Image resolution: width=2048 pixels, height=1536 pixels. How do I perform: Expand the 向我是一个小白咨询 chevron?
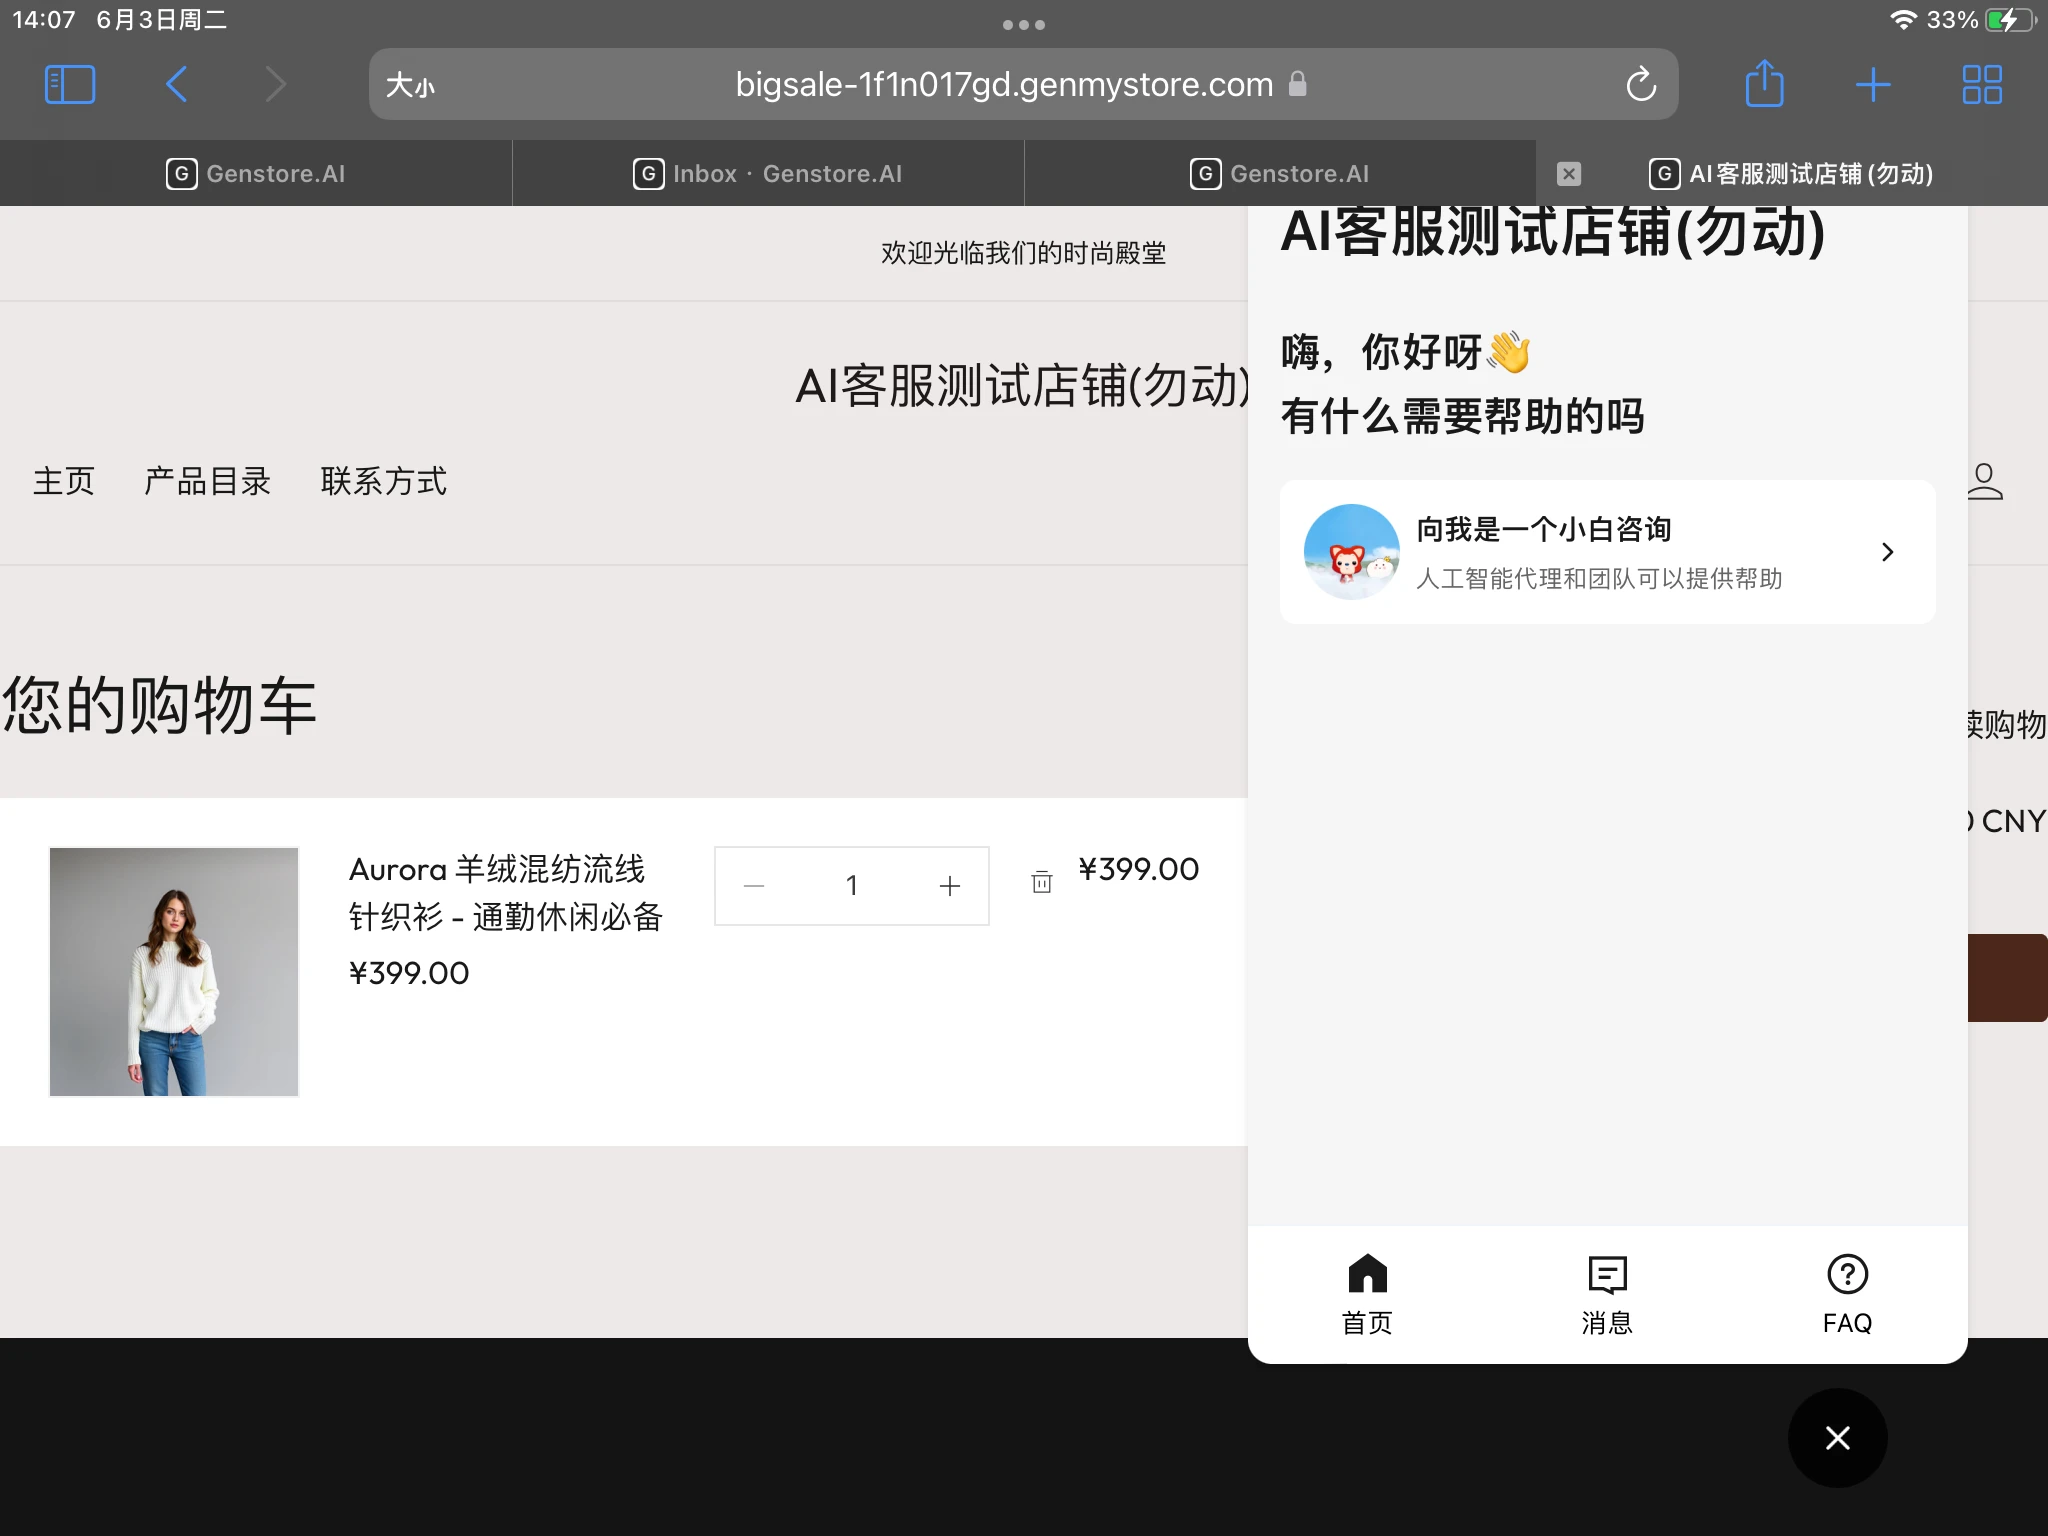1887,552
